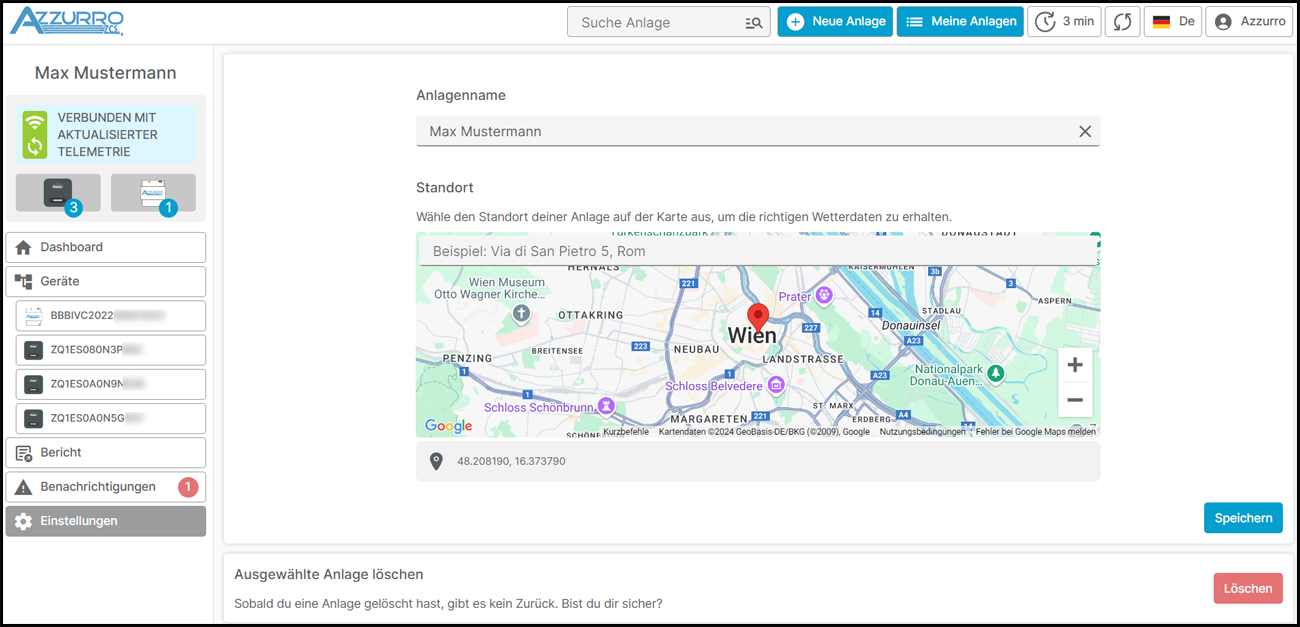Clear the Anlagenname field with the X
The height and width of the screenshot is (627, 1300).
(1085, 131)
